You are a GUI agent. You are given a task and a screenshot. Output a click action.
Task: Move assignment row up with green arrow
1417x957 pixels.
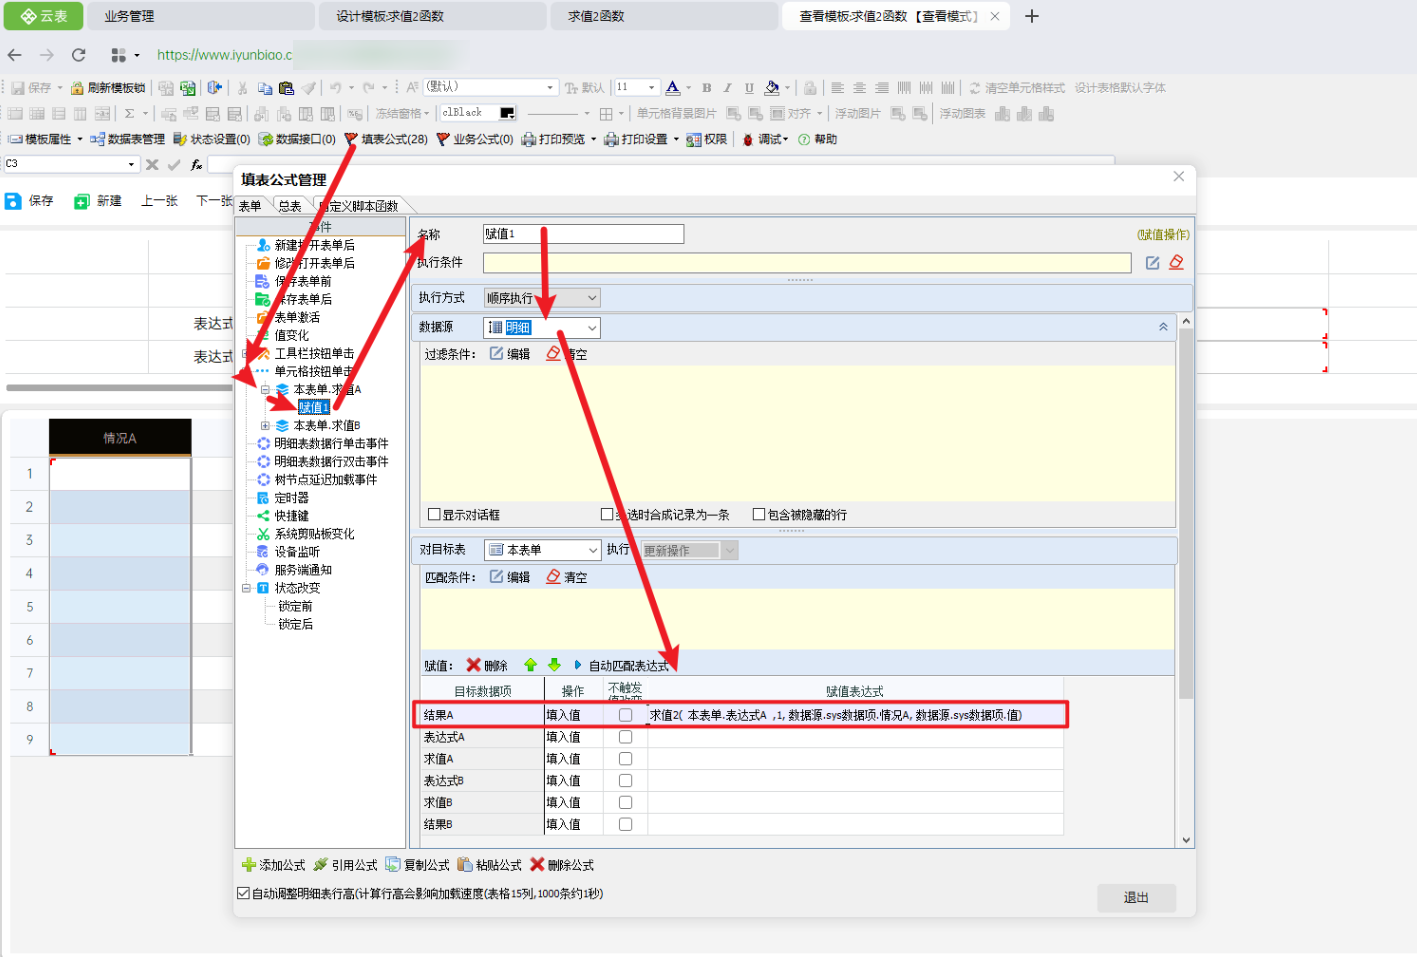[530, 665]
